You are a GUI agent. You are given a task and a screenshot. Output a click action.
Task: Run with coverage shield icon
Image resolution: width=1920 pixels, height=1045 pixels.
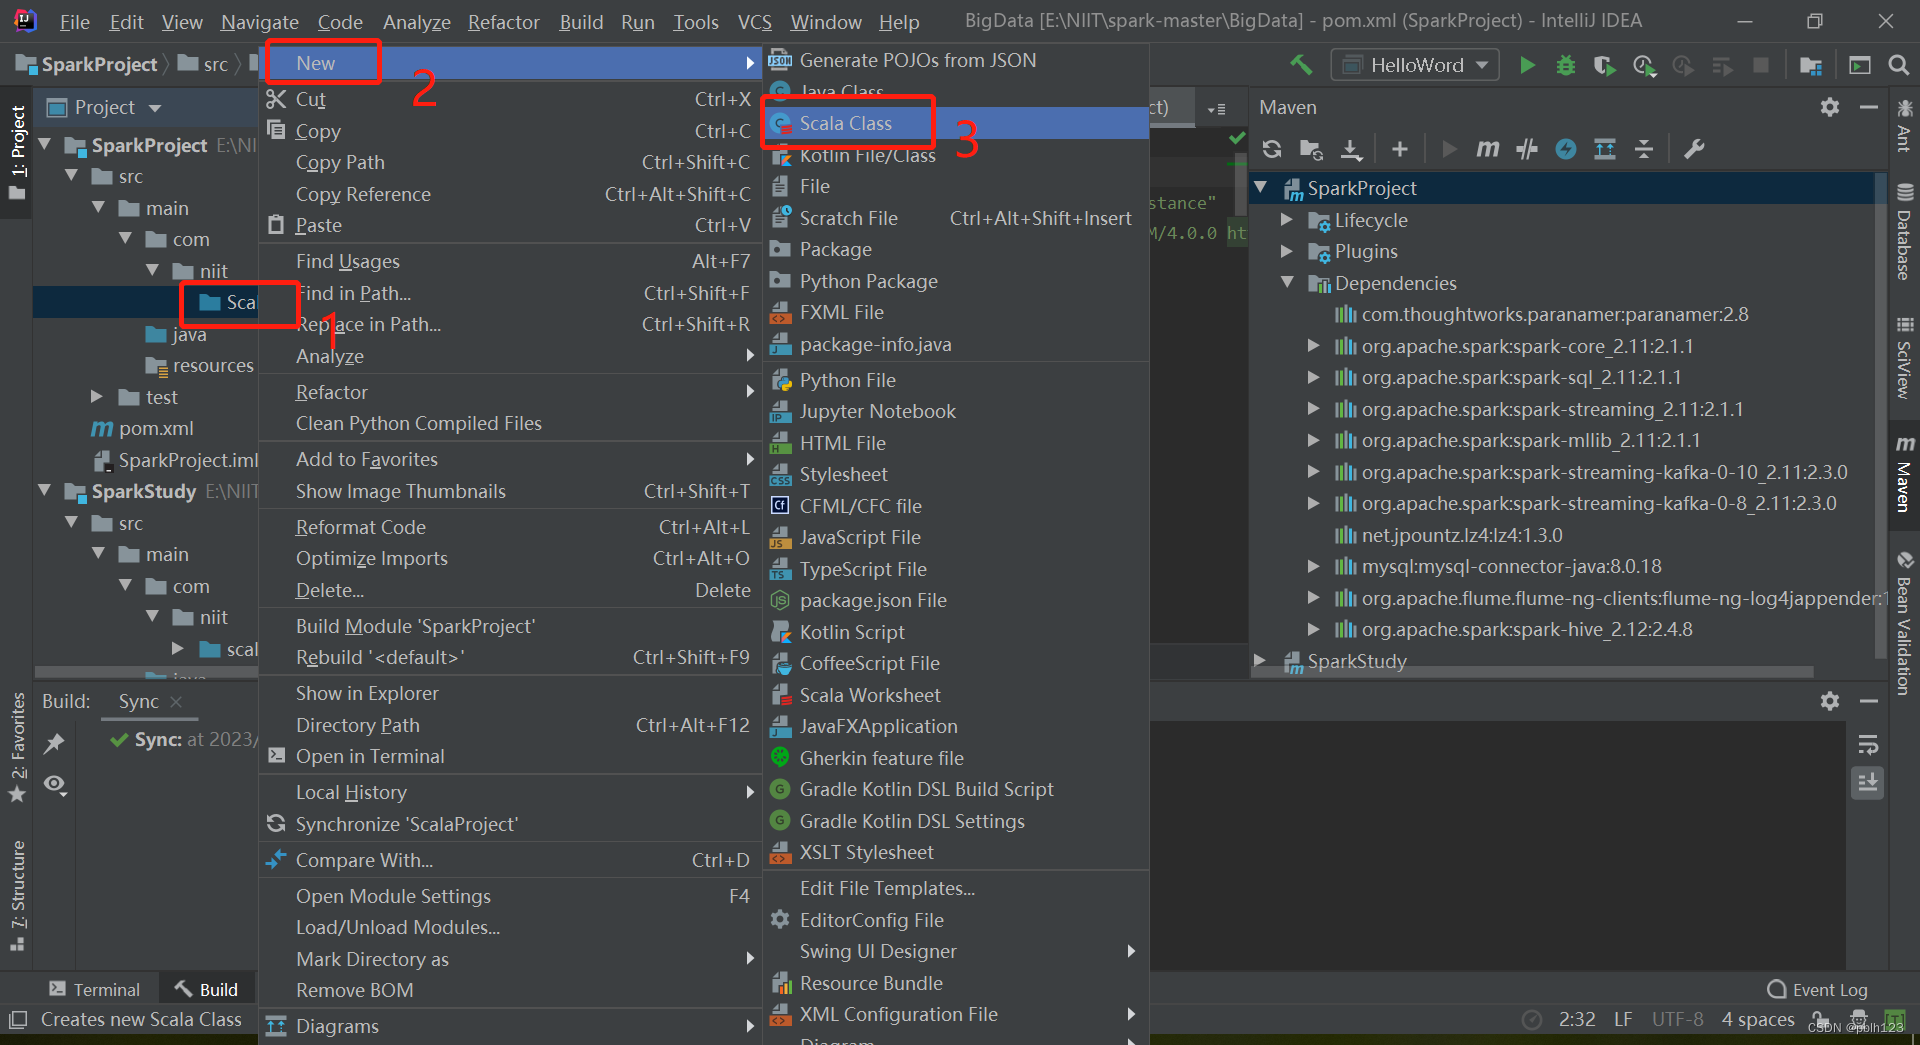[1604, 65]
